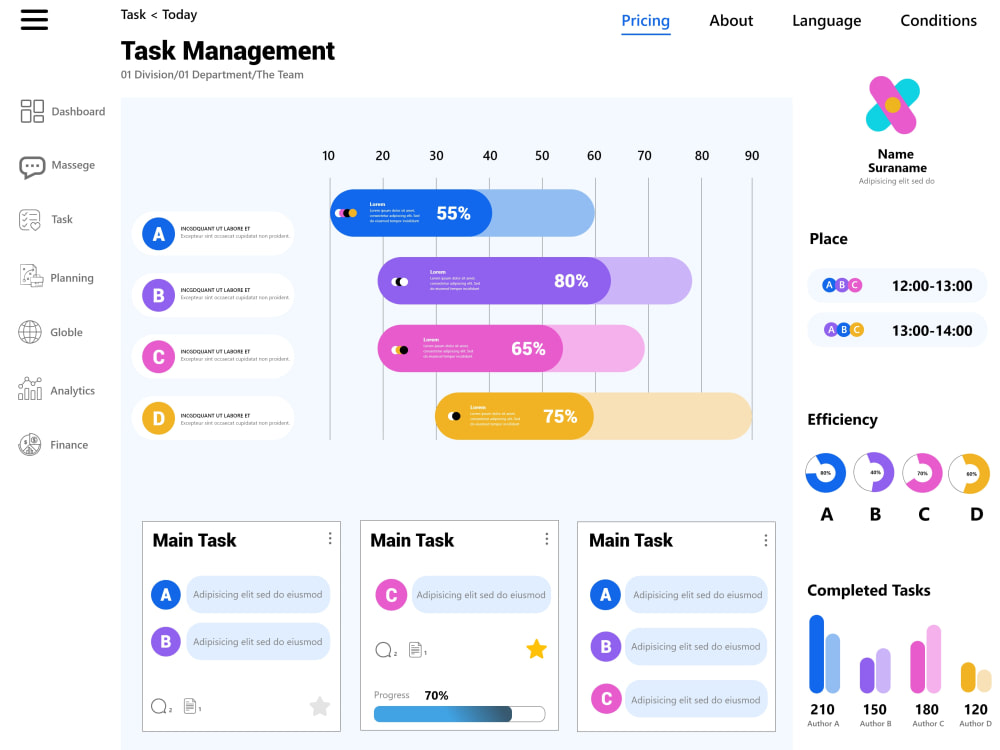The image size is (1000, 750).
Task: Open the Massege chat bubble icon
Action: click(32, 167)
